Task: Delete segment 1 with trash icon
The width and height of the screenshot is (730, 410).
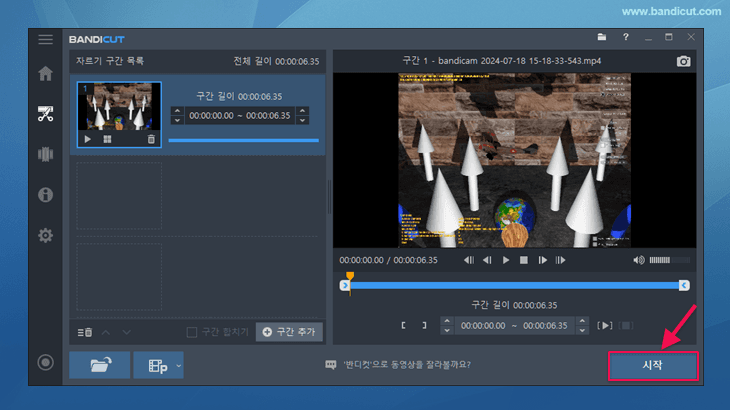Action: click(x=151, y=139)
